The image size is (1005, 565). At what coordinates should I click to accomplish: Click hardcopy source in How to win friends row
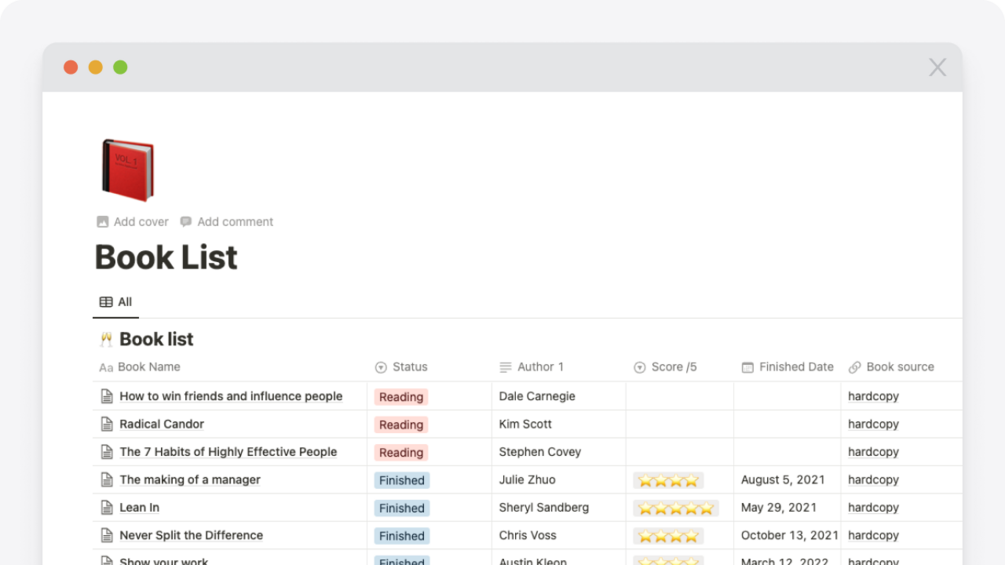(x=873, y=396)
